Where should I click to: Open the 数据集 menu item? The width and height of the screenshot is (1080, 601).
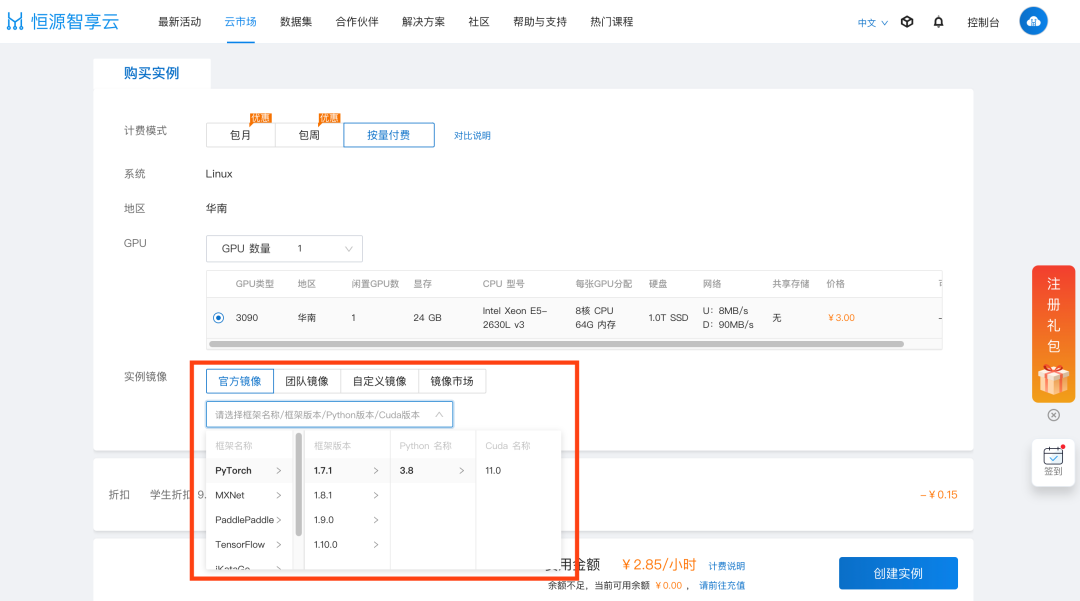pos(296,22)
